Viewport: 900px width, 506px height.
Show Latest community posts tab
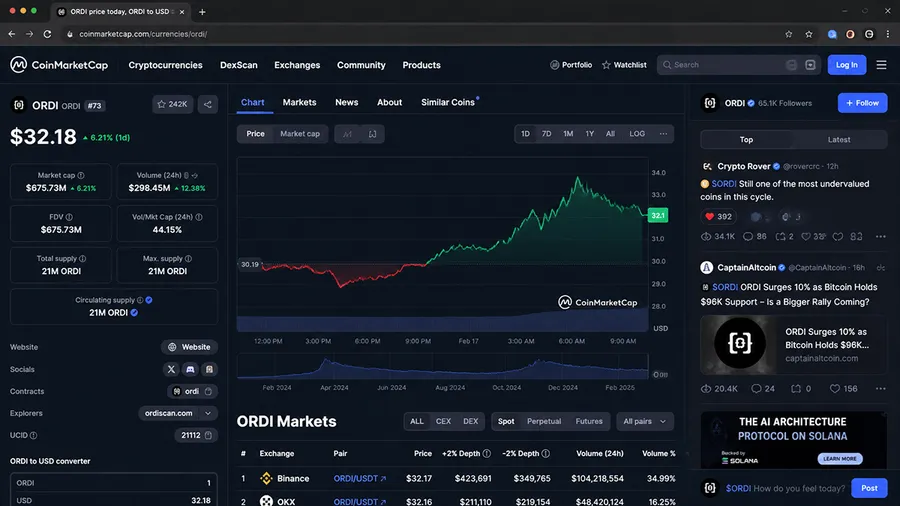(x=839, y=139)
